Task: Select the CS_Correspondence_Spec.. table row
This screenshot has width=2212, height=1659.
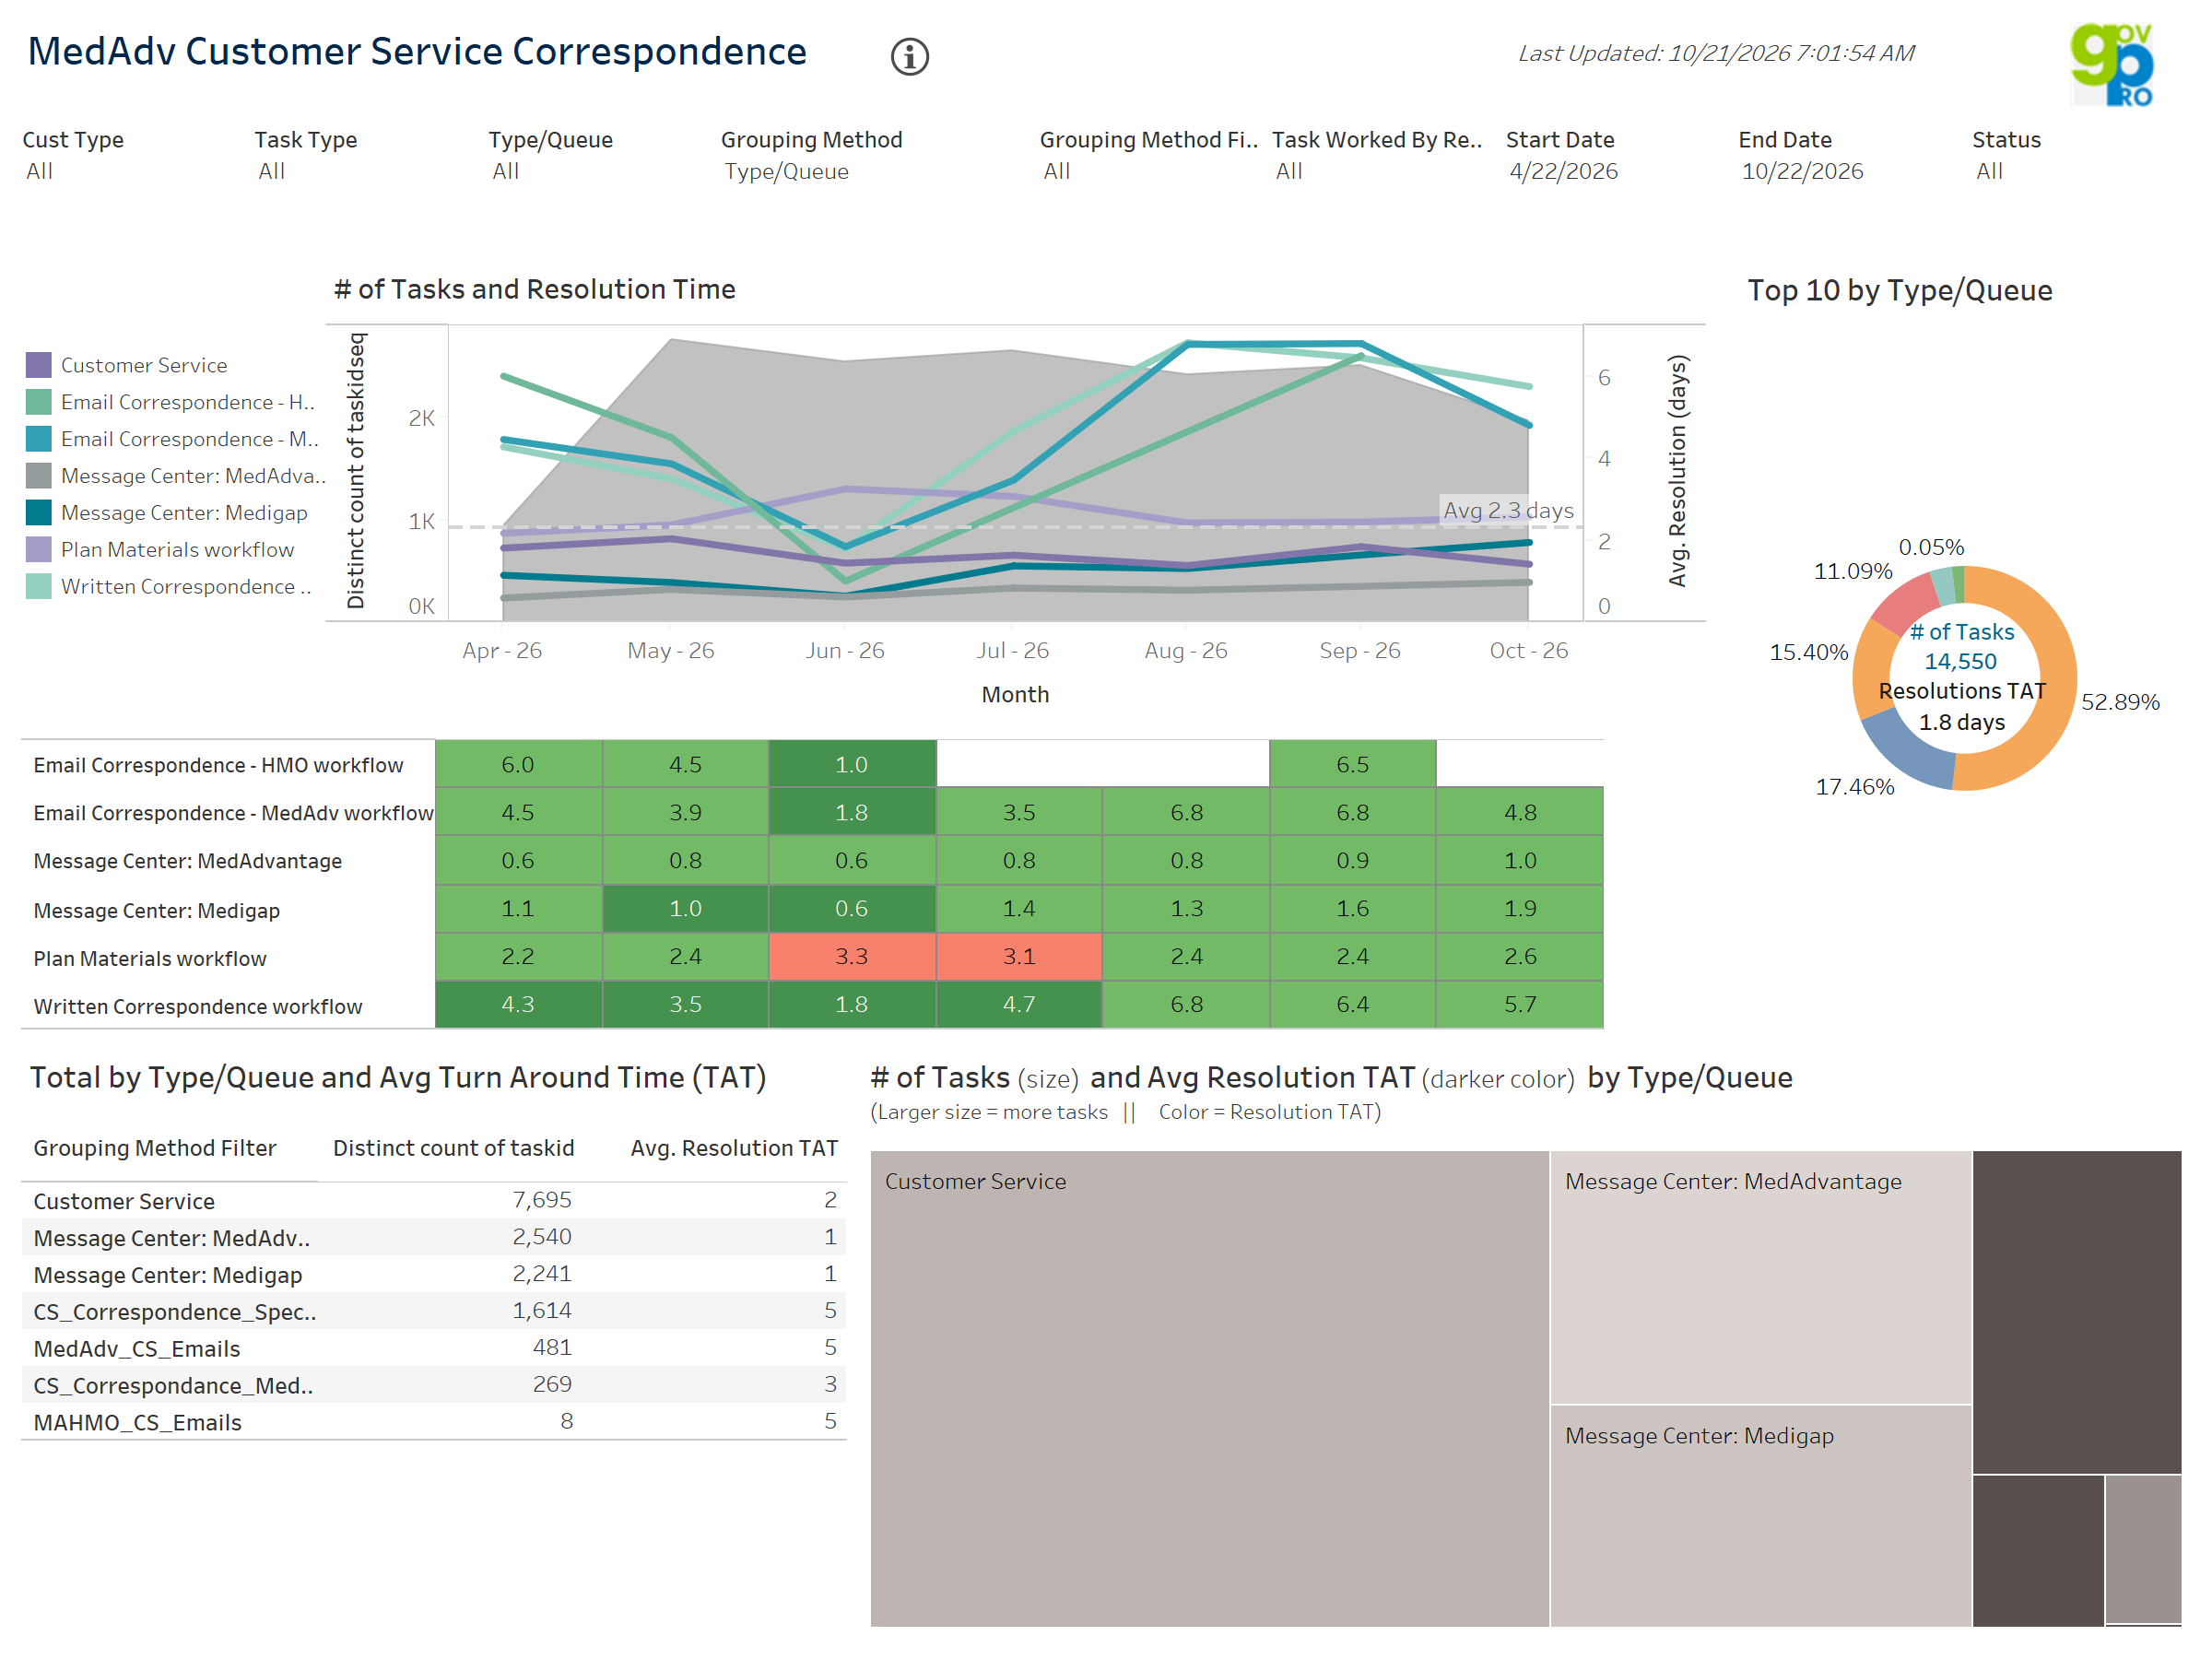Action: pos(434,1312)
